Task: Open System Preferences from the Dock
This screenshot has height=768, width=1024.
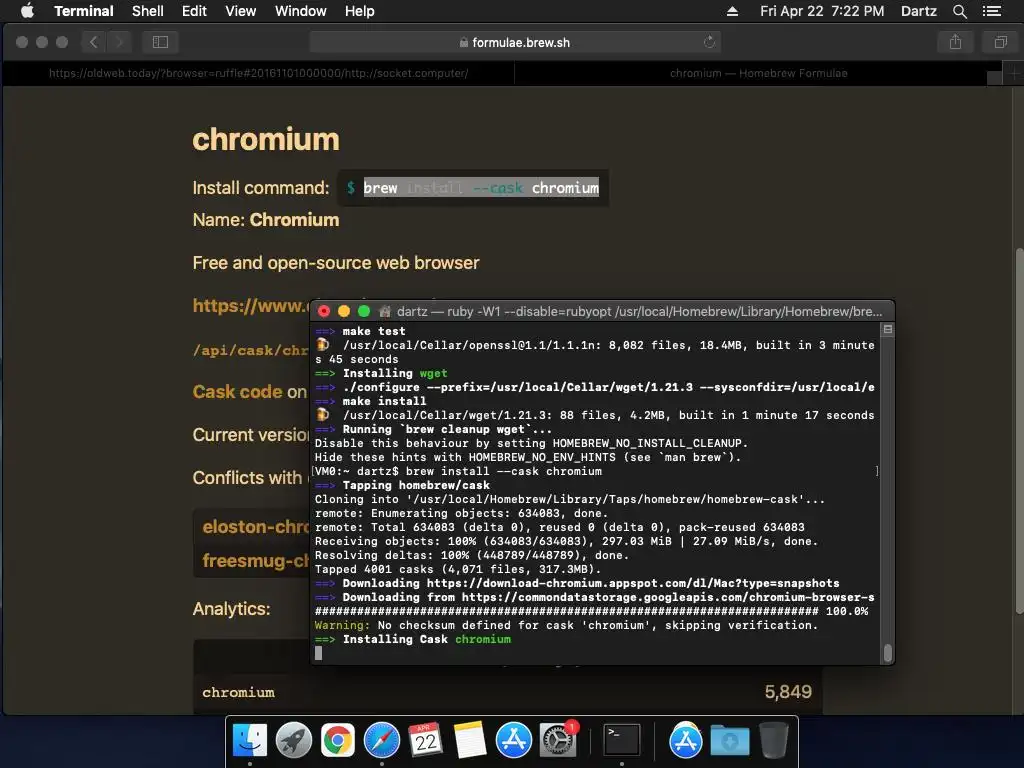Action: 557,740
